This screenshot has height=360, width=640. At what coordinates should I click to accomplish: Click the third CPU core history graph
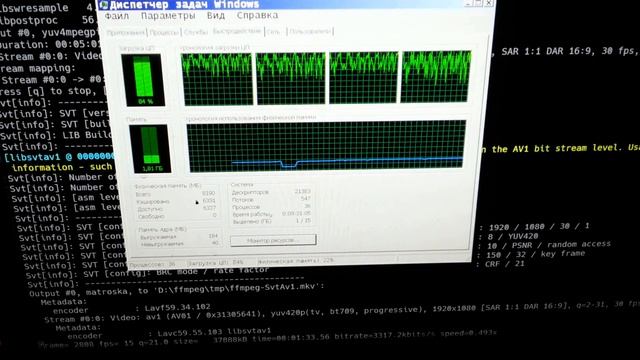pos(363,78)
